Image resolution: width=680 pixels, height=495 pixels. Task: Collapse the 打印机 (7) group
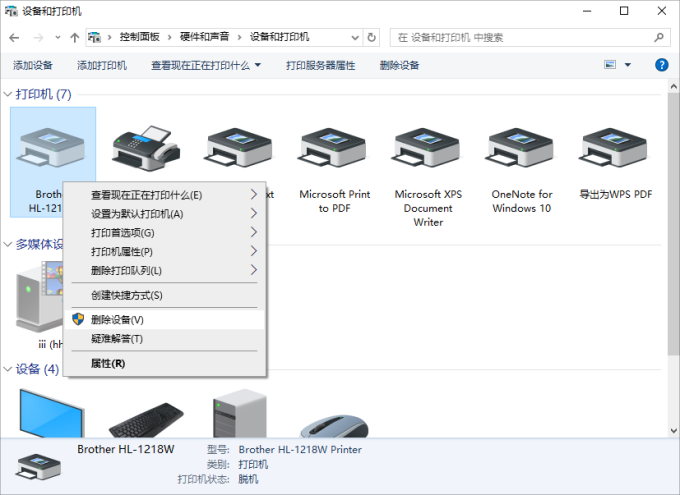pos(9,94)
